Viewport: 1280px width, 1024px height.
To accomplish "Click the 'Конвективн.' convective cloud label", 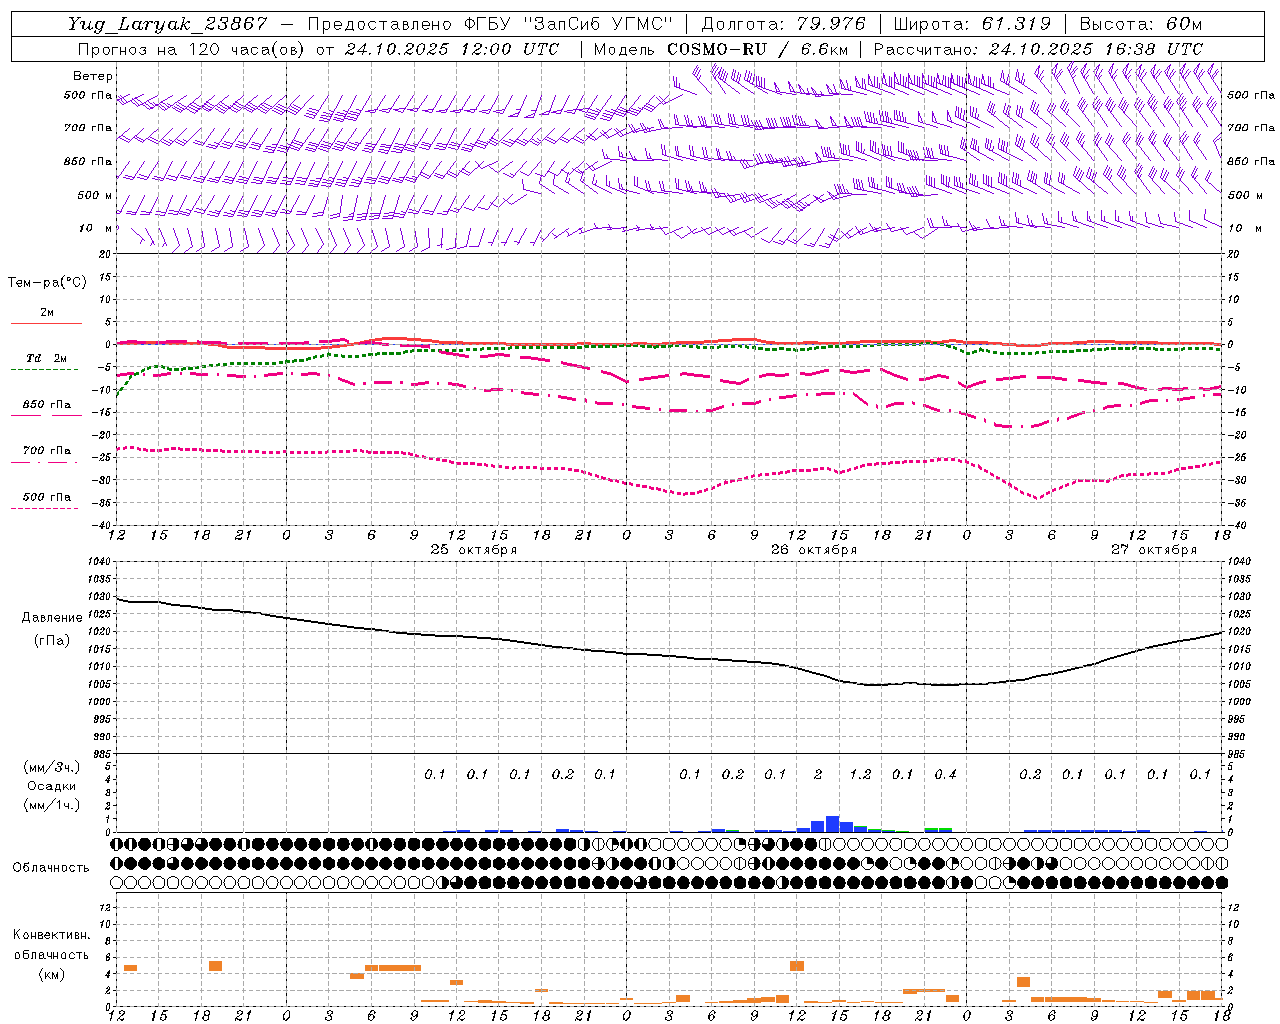I will pos(52,935).
